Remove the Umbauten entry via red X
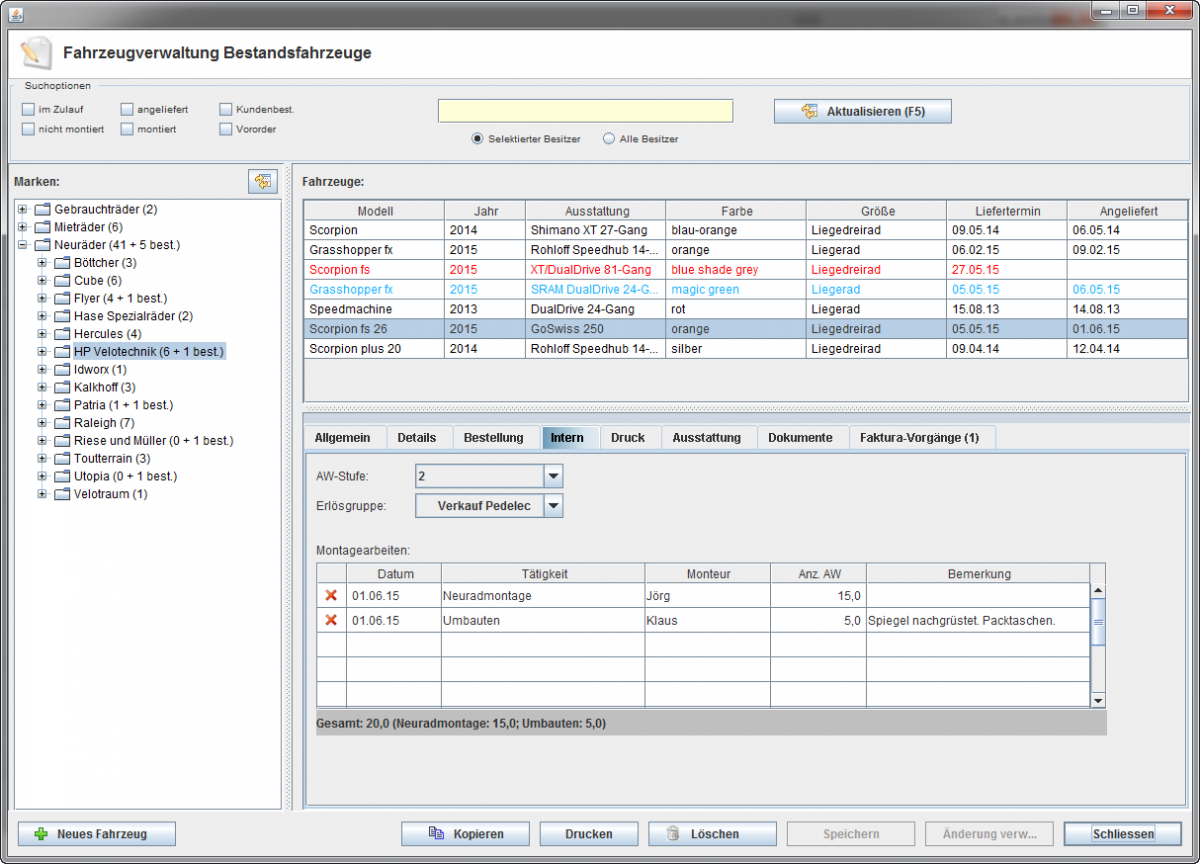The width and height of the screenshot is (1200, 864). [x=331, y=621]
